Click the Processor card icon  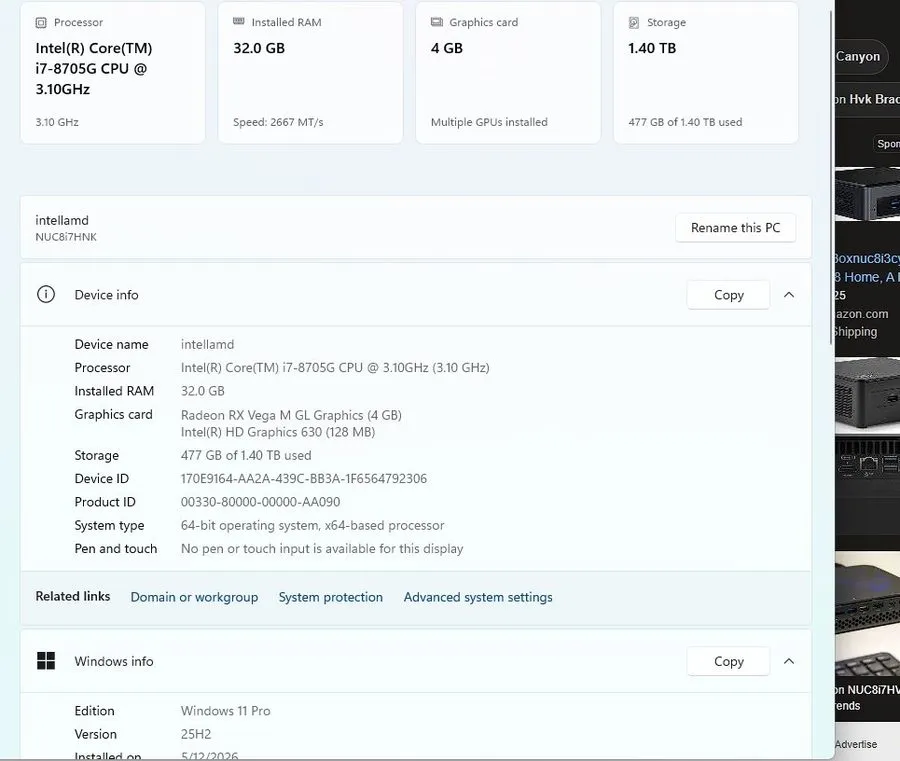41,22
